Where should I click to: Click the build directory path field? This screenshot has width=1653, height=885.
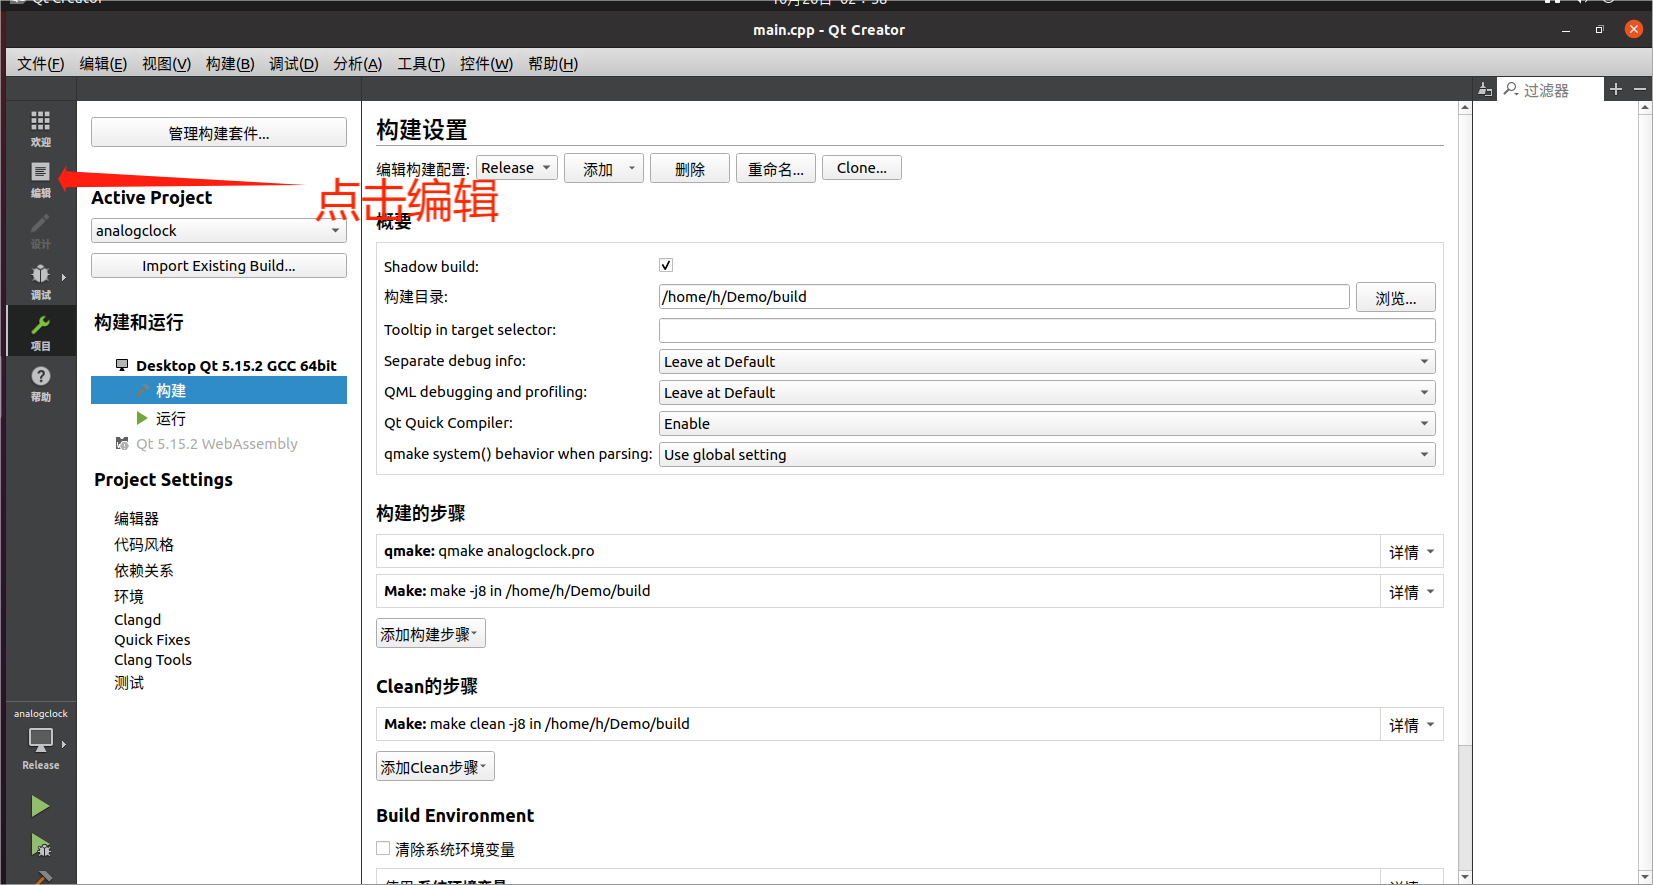click(1004, 297)
